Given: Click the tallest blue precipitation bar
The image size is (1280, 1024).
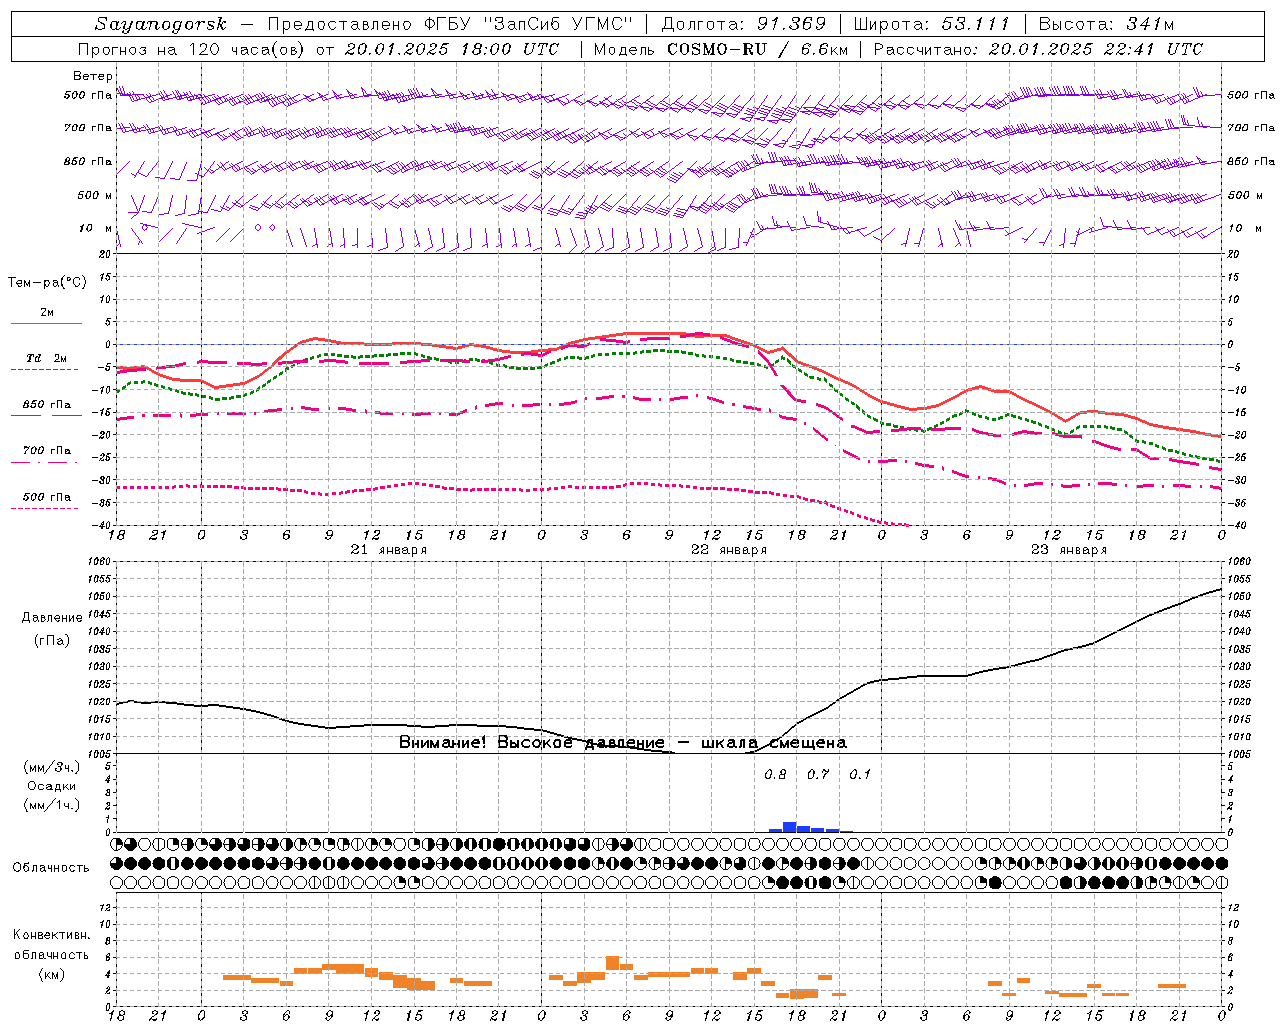Looking at the screenshot, I should pos(789,827).
